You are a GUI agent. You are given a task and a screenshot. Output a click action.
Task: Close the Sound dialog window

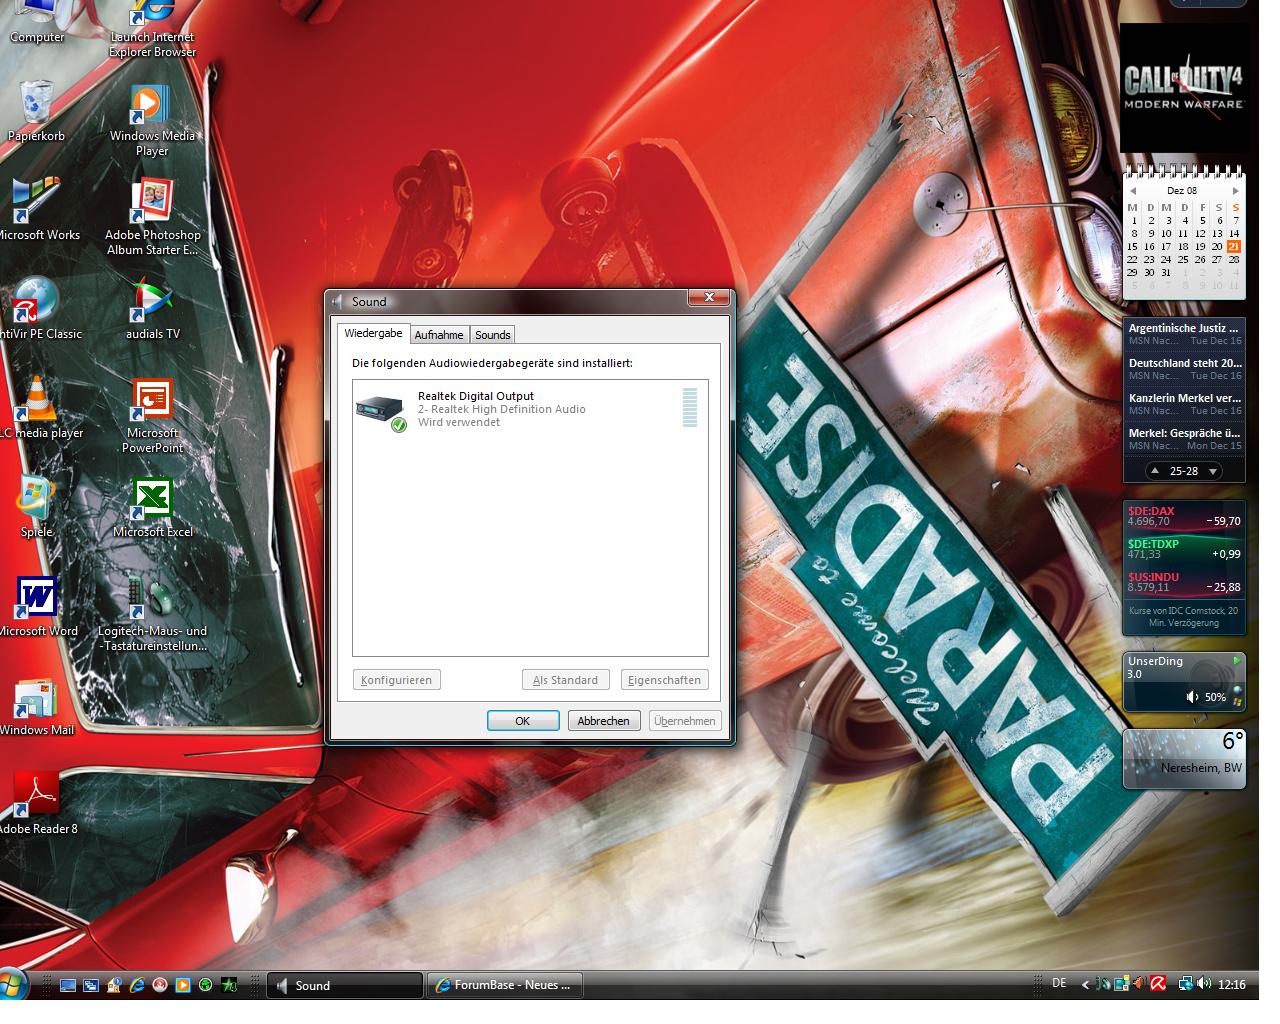(709, 298)
